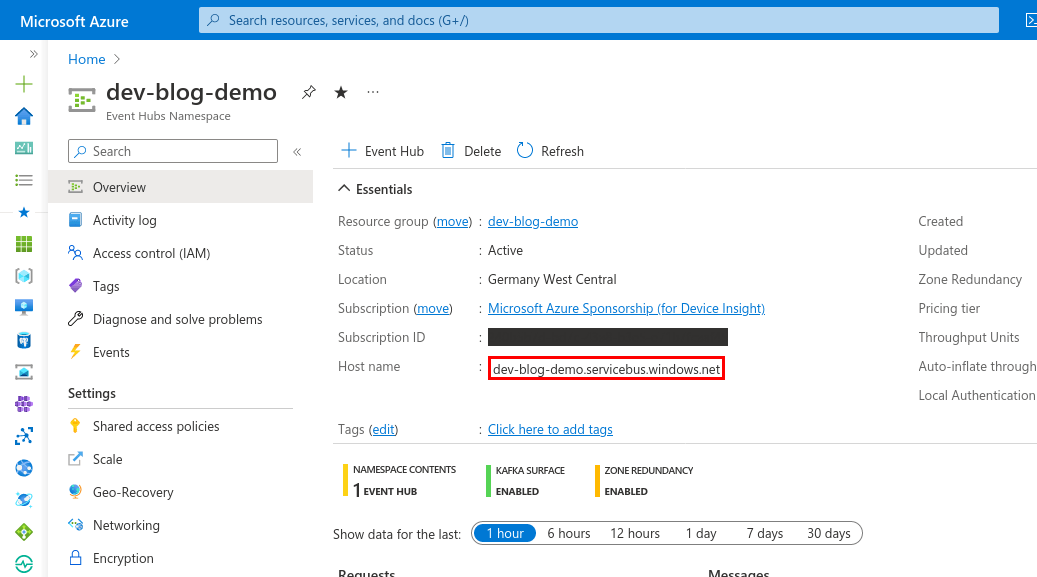Open the dev-blog-demo resource group link
Screen dimensions: 1037x577
tap(532, 221)
